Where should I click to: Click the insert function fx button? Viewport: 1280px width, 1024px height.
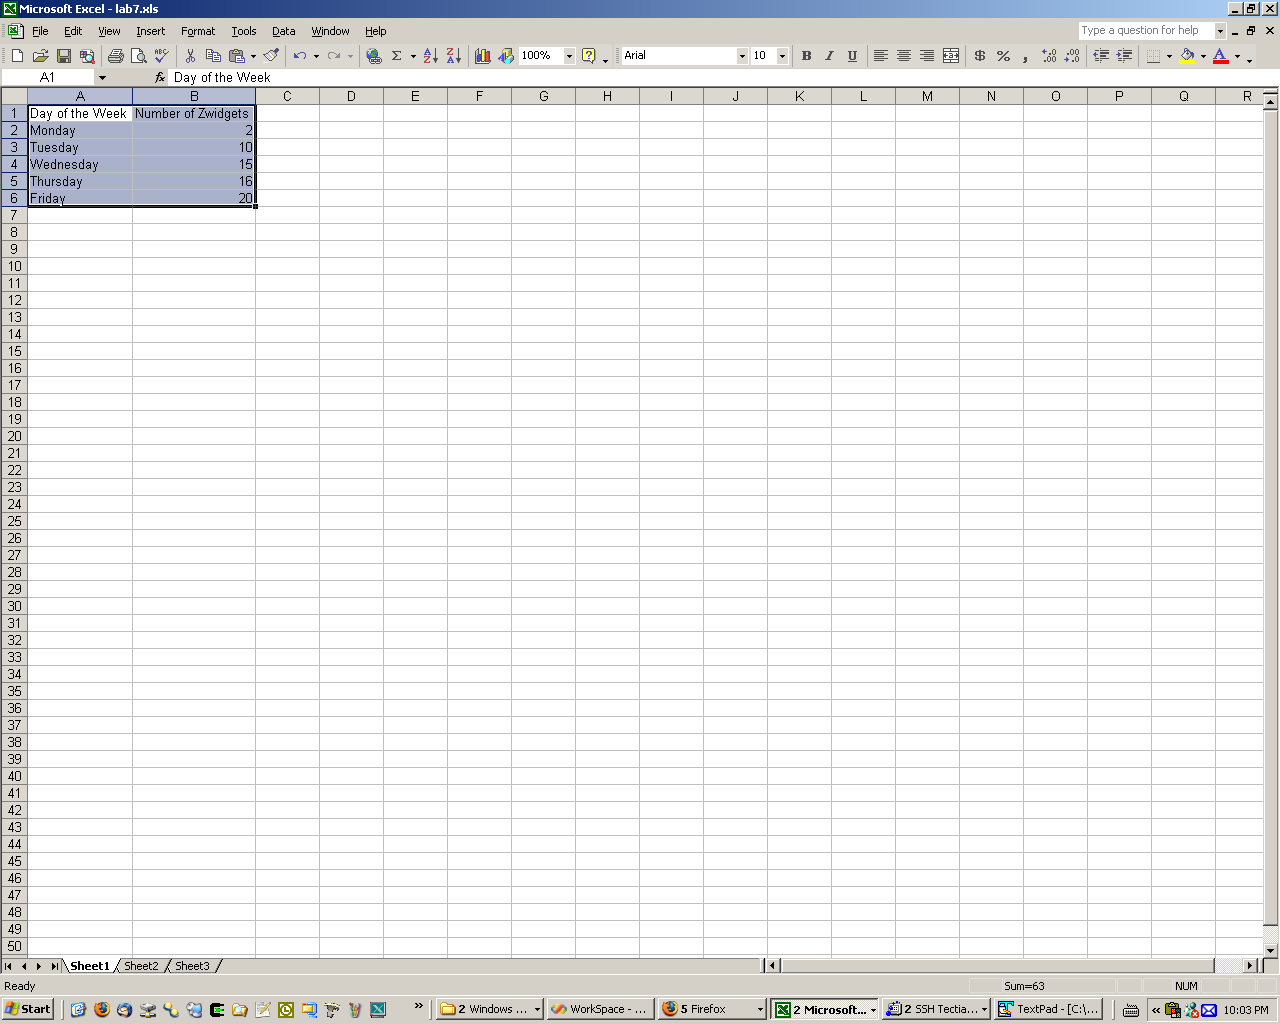pyautogui.click(x=160, y=77)
